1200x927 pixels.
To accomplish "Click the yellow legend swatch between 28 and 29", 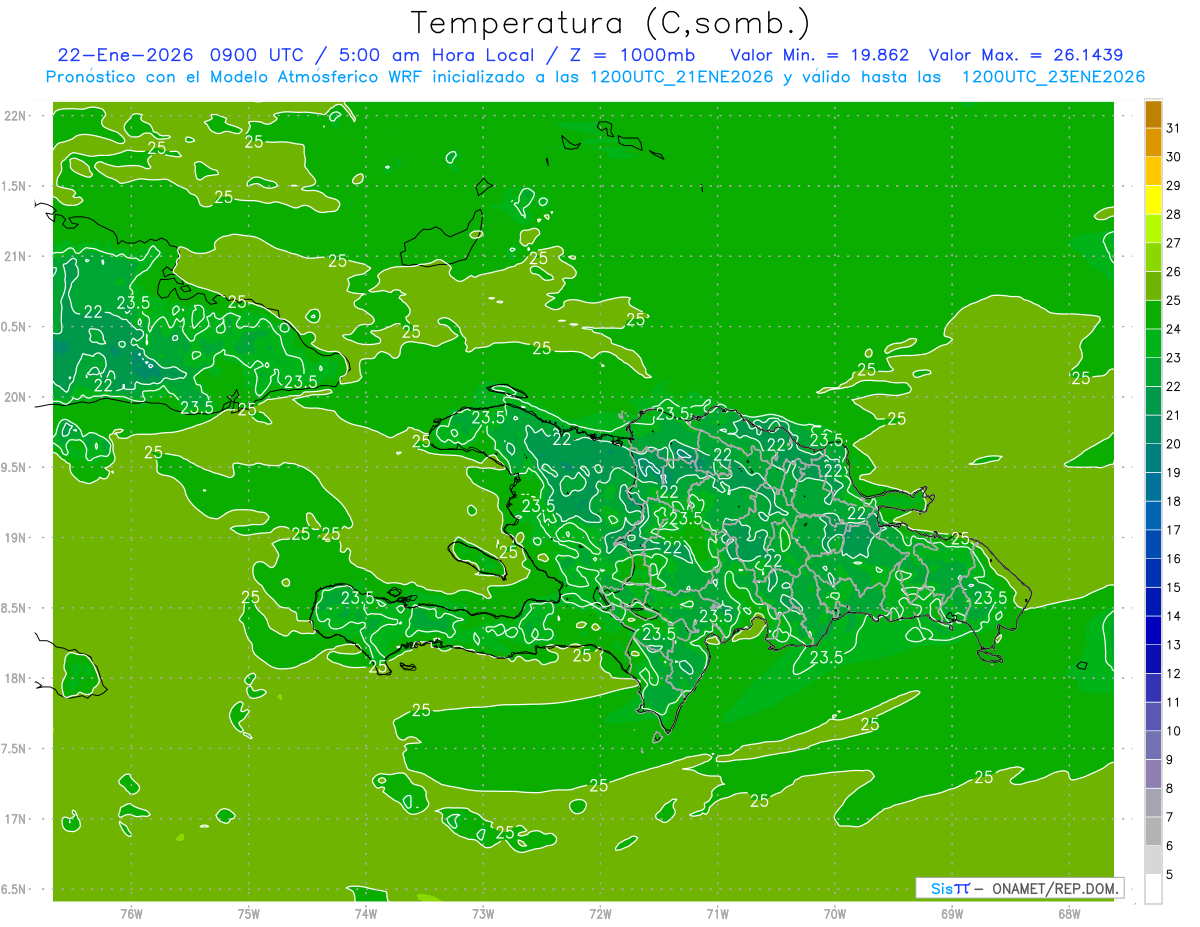I will [1153, 199].
